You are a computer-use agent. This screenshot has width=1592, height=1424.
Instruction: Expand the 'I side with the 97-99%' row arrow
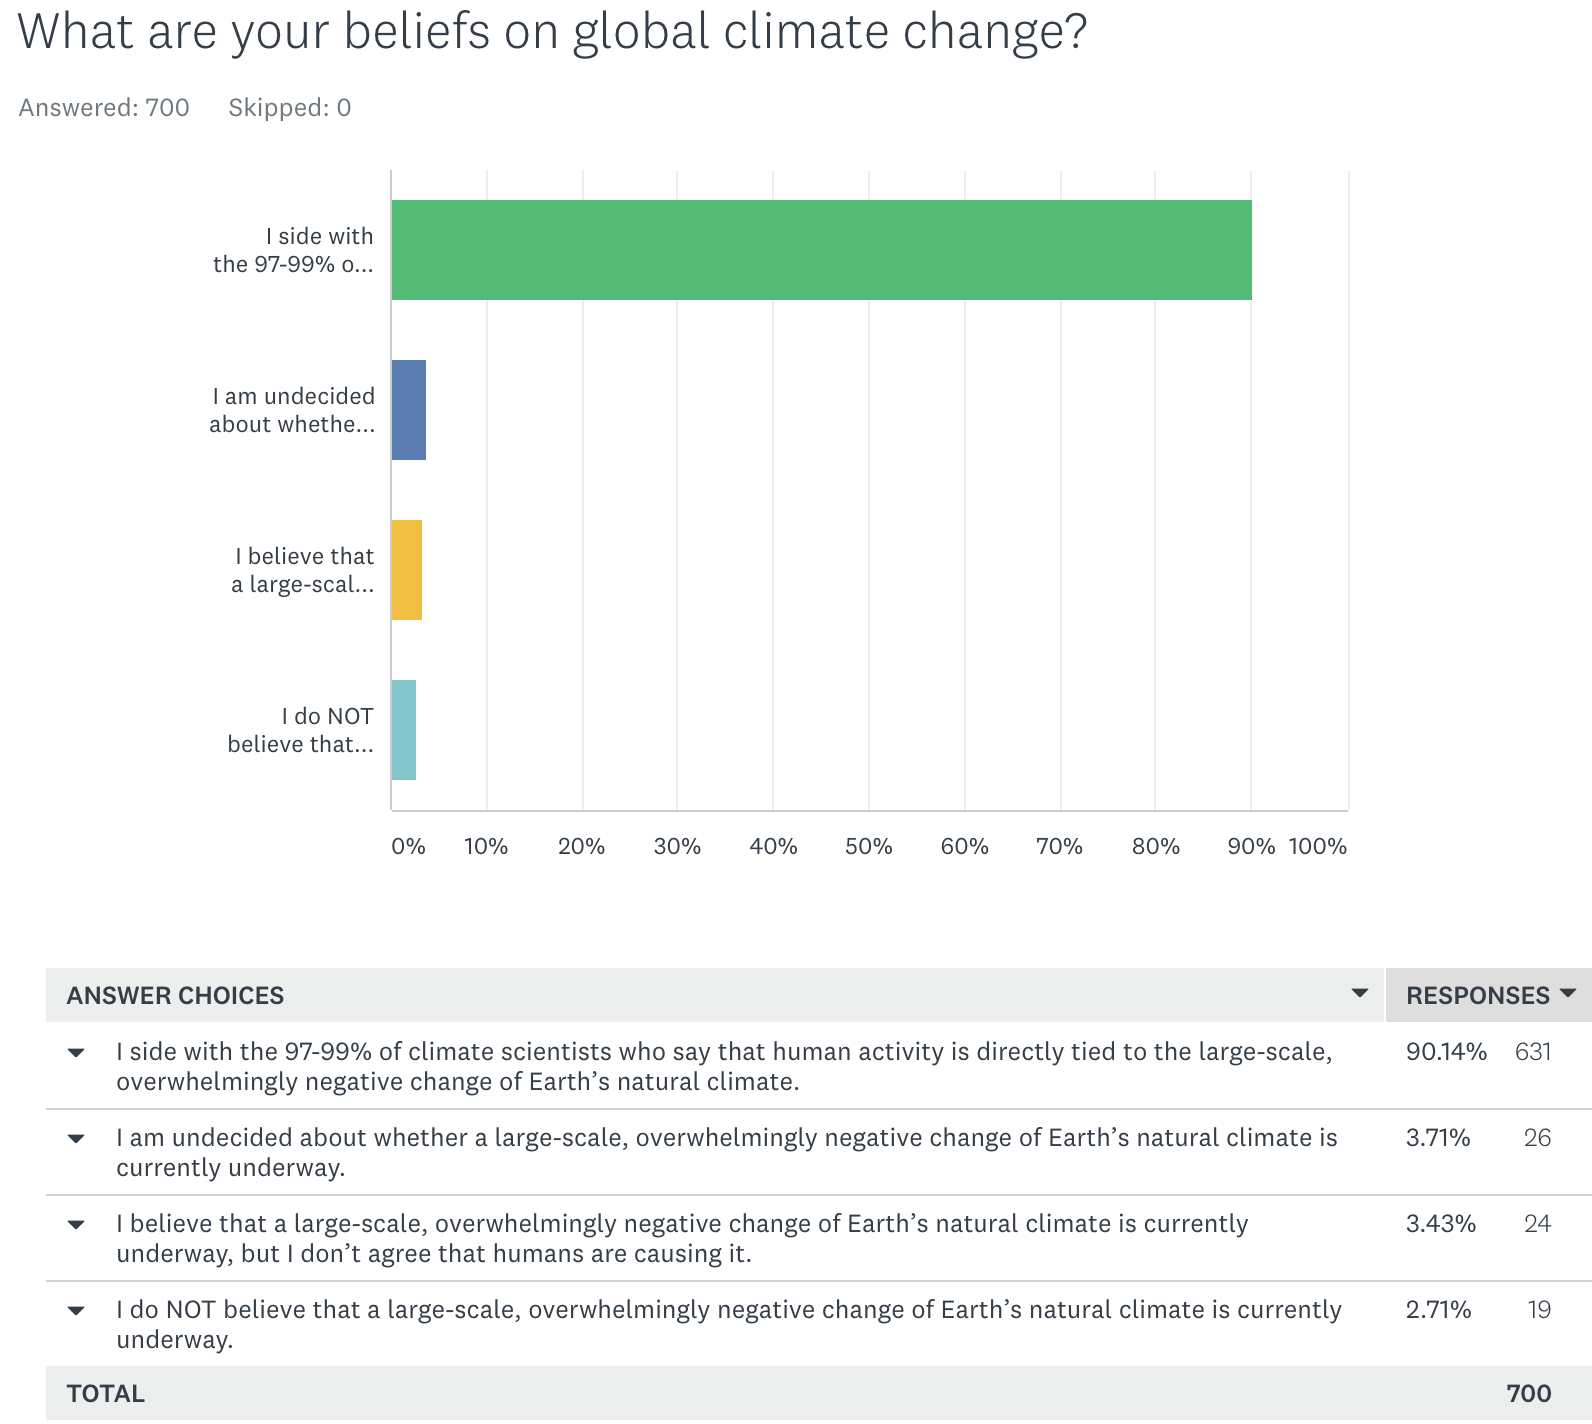coord(76,1053)
